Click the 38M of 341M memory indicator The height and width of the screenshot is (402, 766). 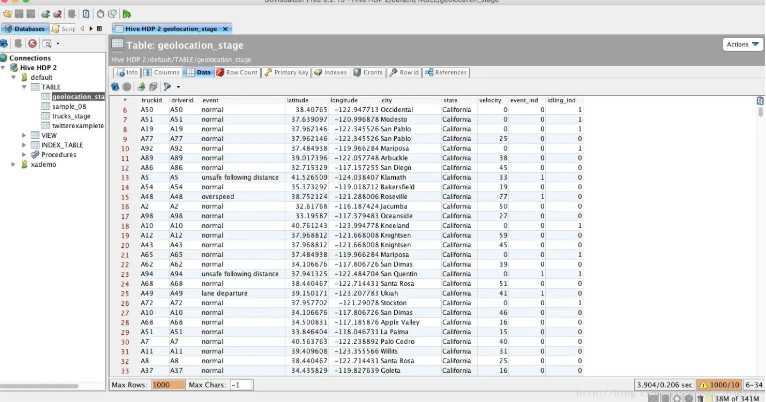coord(736,398)
